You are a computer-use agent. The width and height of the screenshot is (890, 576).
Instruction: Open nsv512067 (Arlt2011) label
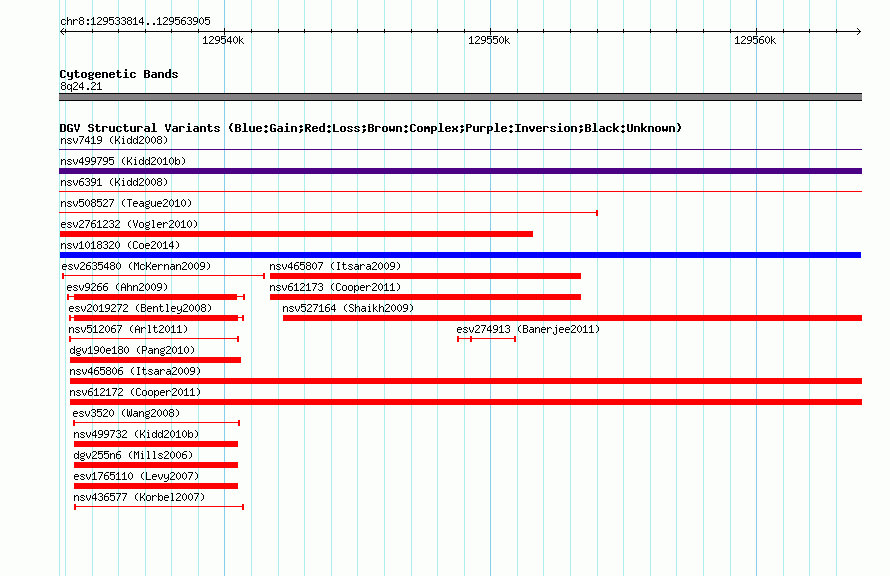pos(128,329)
